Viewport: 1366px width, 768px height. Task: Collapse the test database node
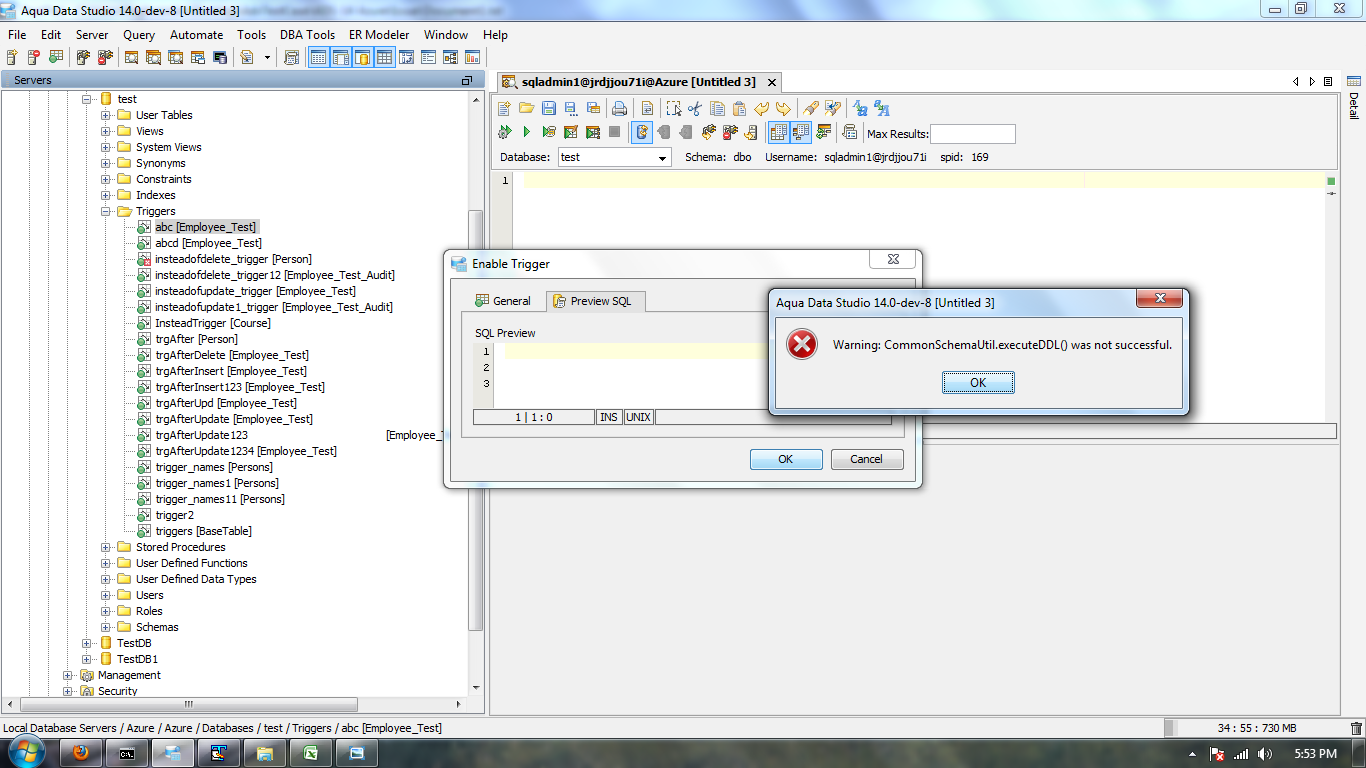[x=87, y=99]
